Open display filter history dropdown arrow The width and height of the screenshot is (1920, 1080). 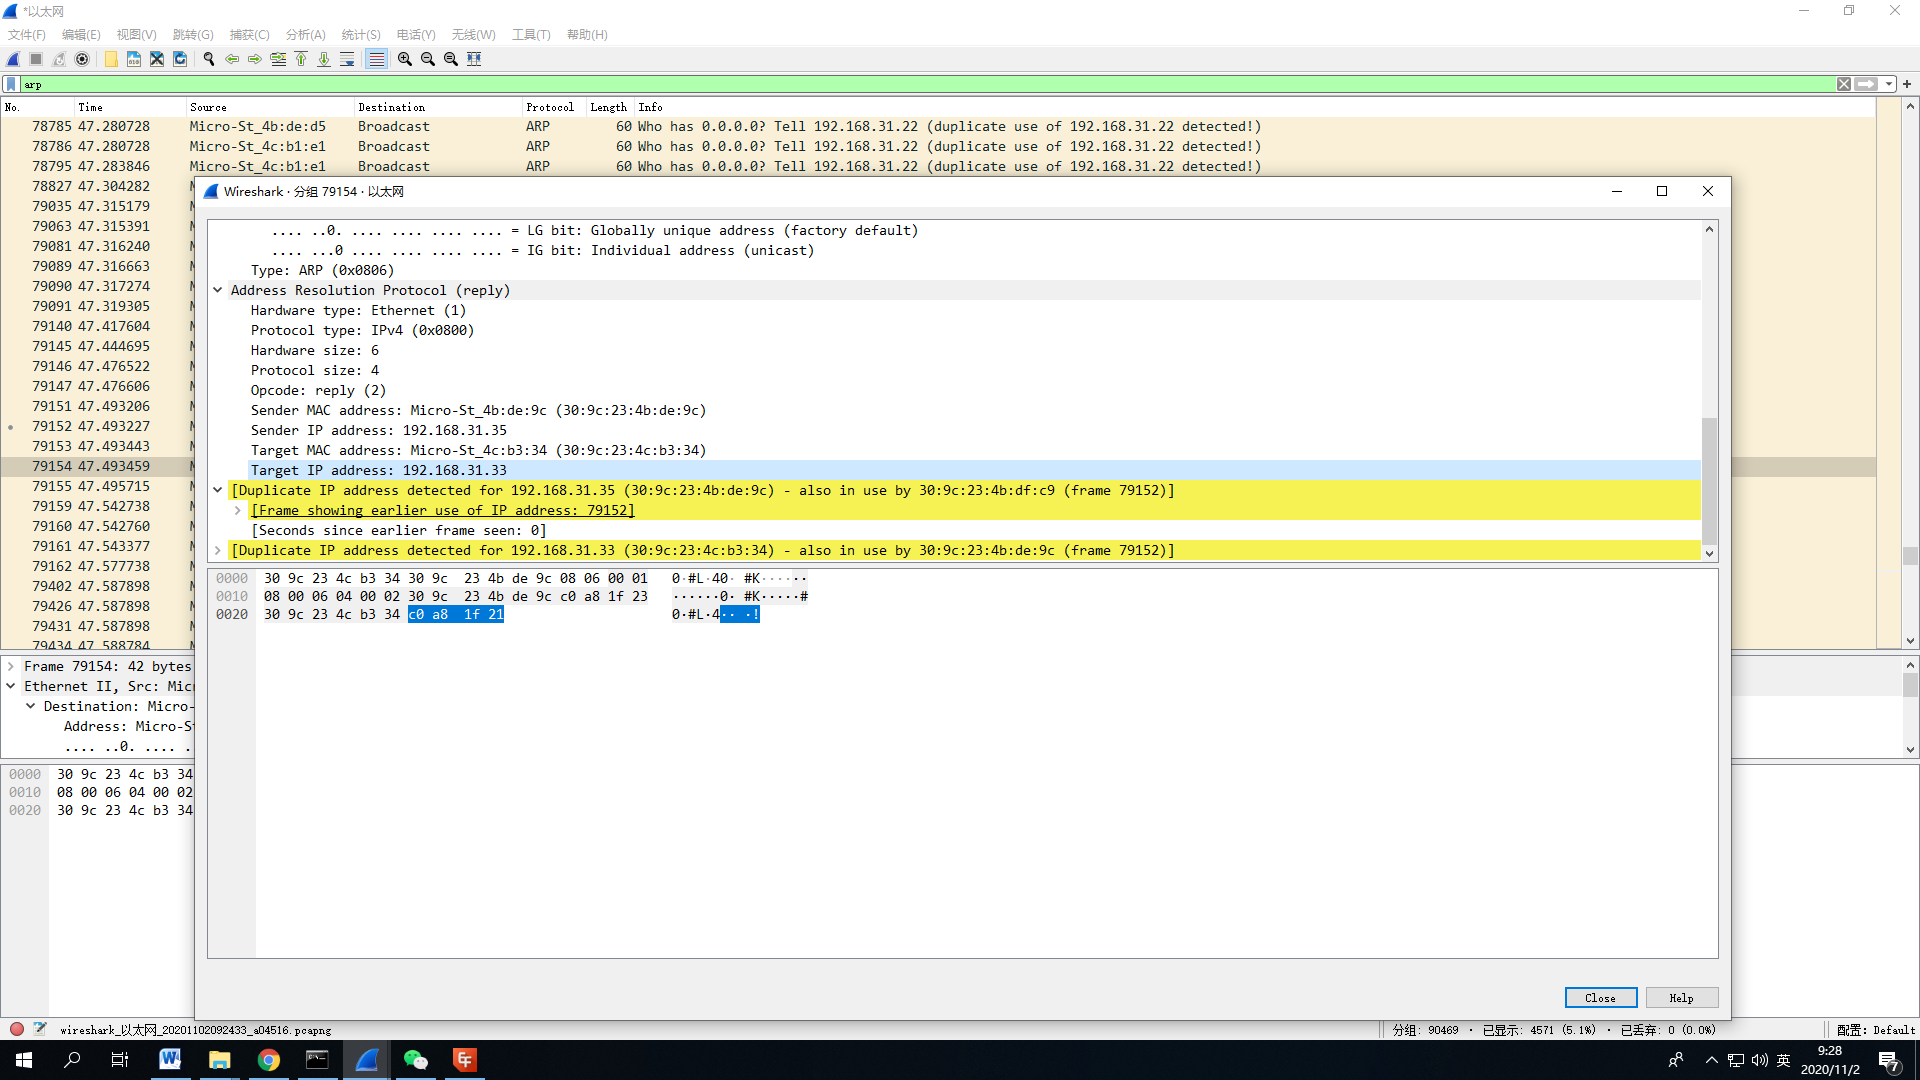click(x=1889, y=84)
